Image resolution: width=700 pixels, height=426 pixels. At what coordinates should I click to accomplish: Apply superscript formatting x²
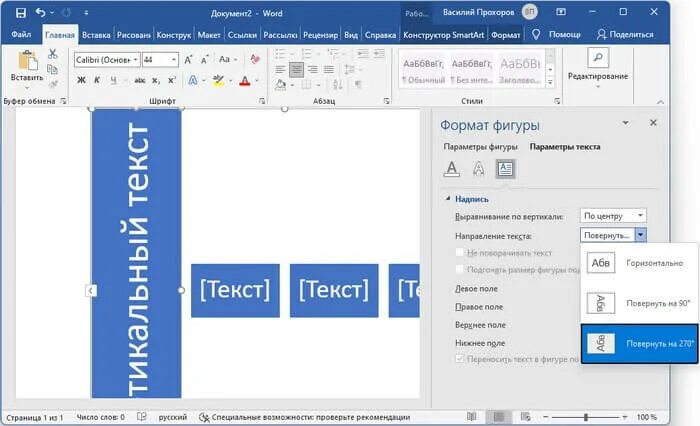point(171,80)
